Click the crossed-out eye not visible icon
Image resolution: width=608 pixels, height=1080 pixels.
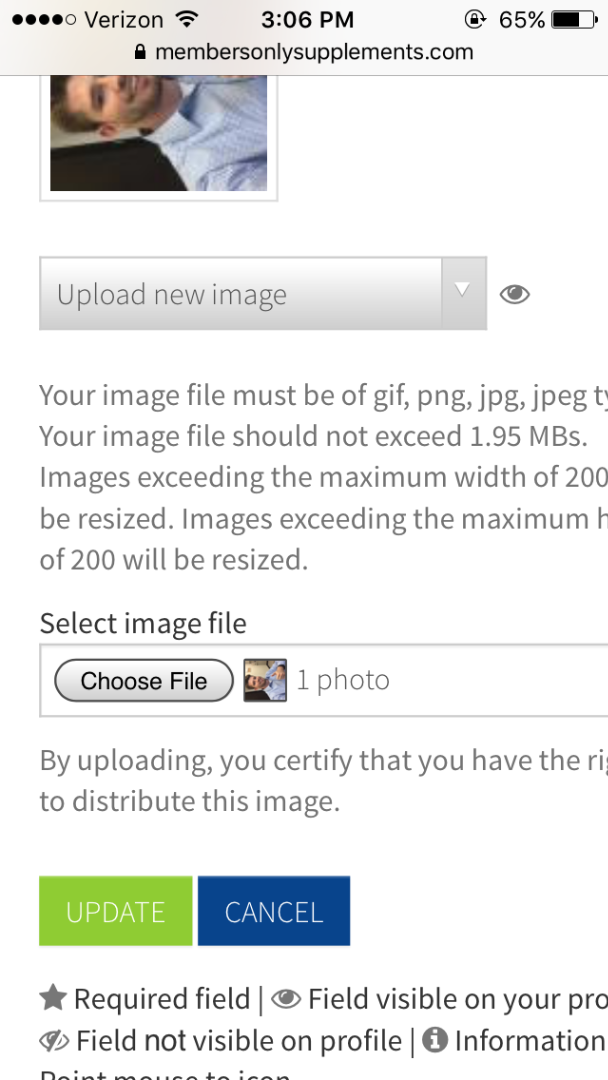[x=54, y=1040]
